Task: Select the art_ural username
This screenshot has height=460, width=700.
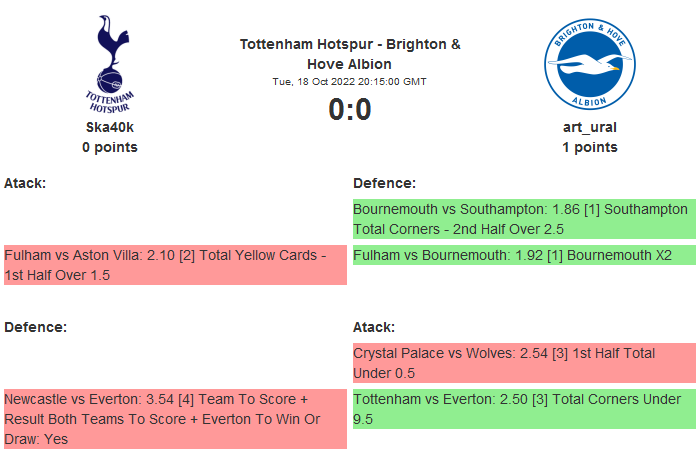Action: tap(589, 127)
